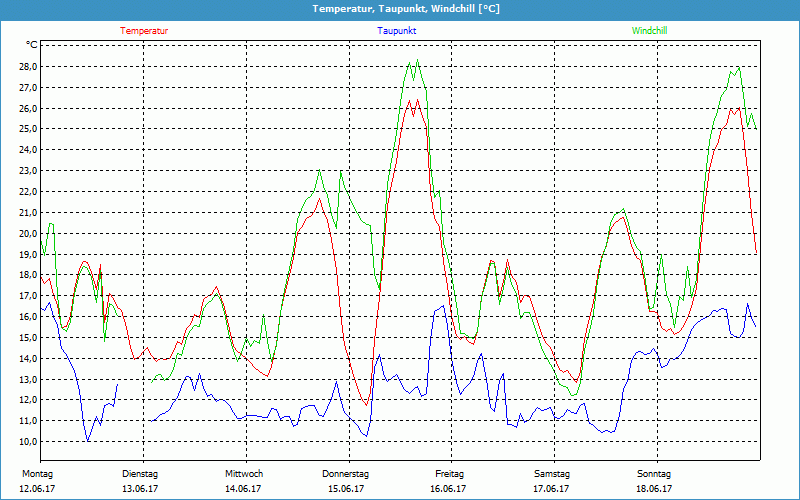This screenshot has width=800, height=500.
Task: Click the 17,0 y-axis value
Action: [x=28, y=296]
